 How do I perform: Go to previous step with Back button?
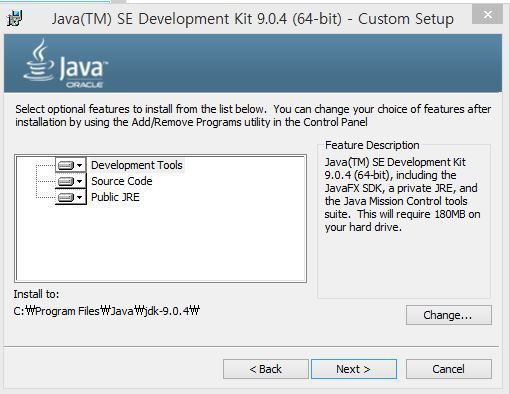(266, 369)
